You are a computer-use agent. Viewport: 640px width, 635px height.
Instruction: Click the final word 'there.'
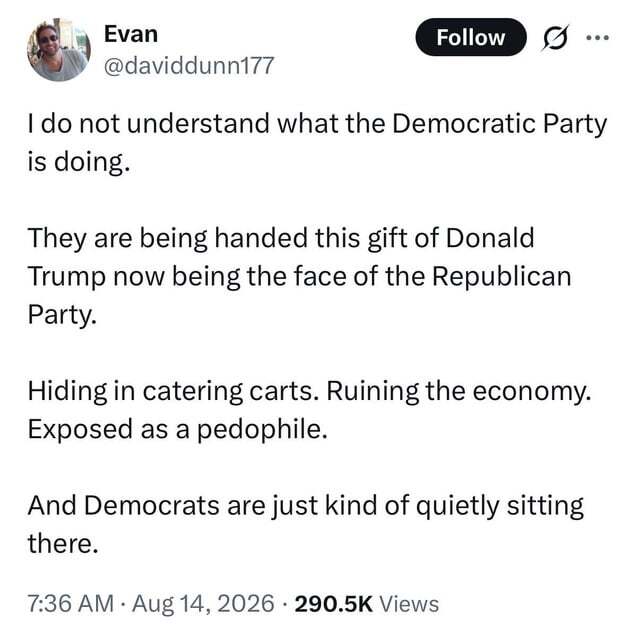coord(63,544)
